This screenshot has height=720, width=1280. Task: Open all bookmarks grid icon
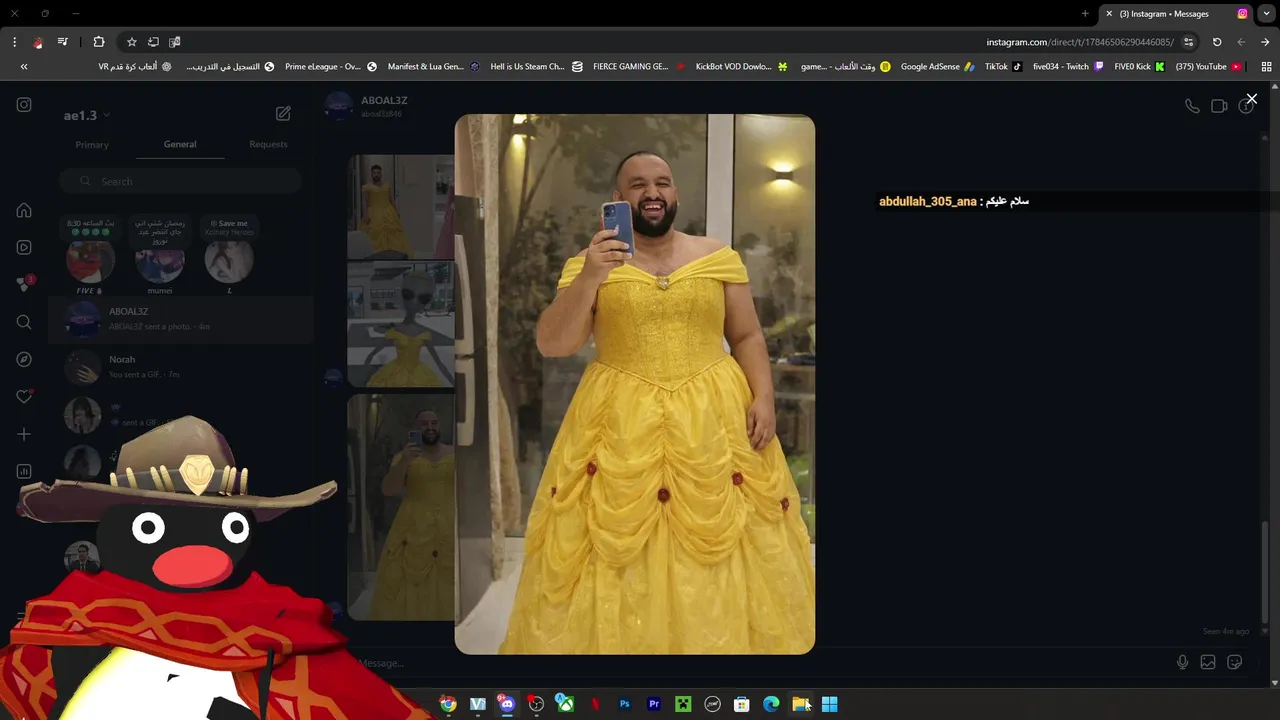coord(1266,67)
